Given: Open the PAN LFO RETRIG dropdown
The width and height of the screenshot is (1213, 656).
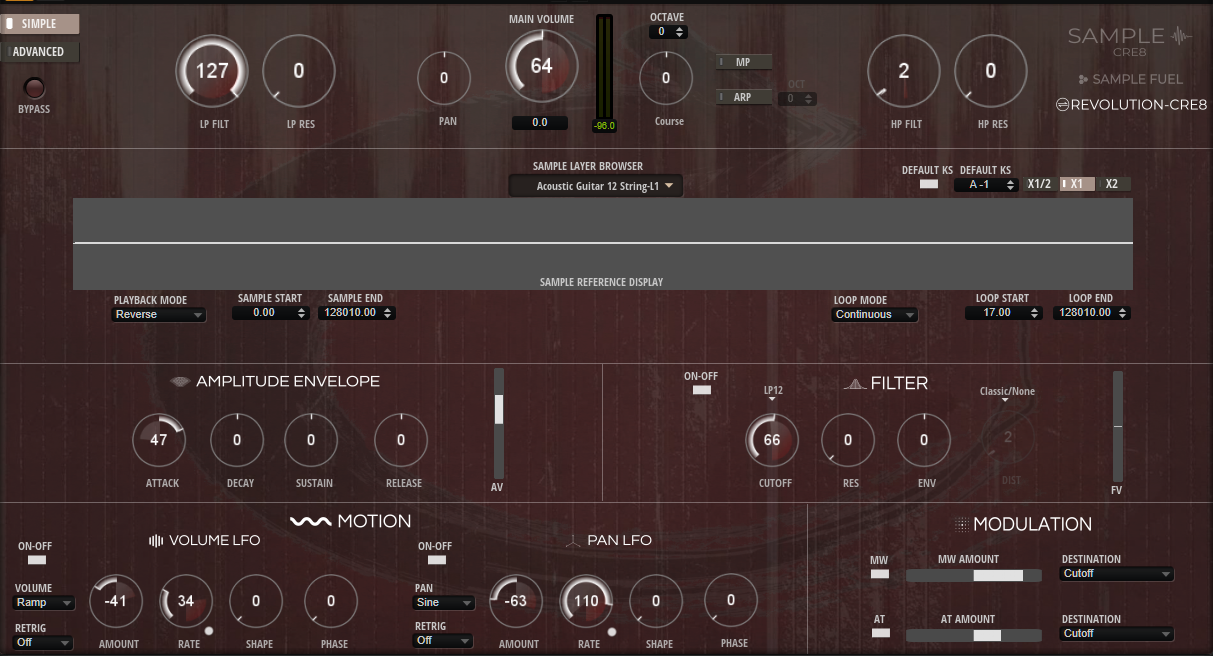Looking at the screenshot, I should point(443,641).
